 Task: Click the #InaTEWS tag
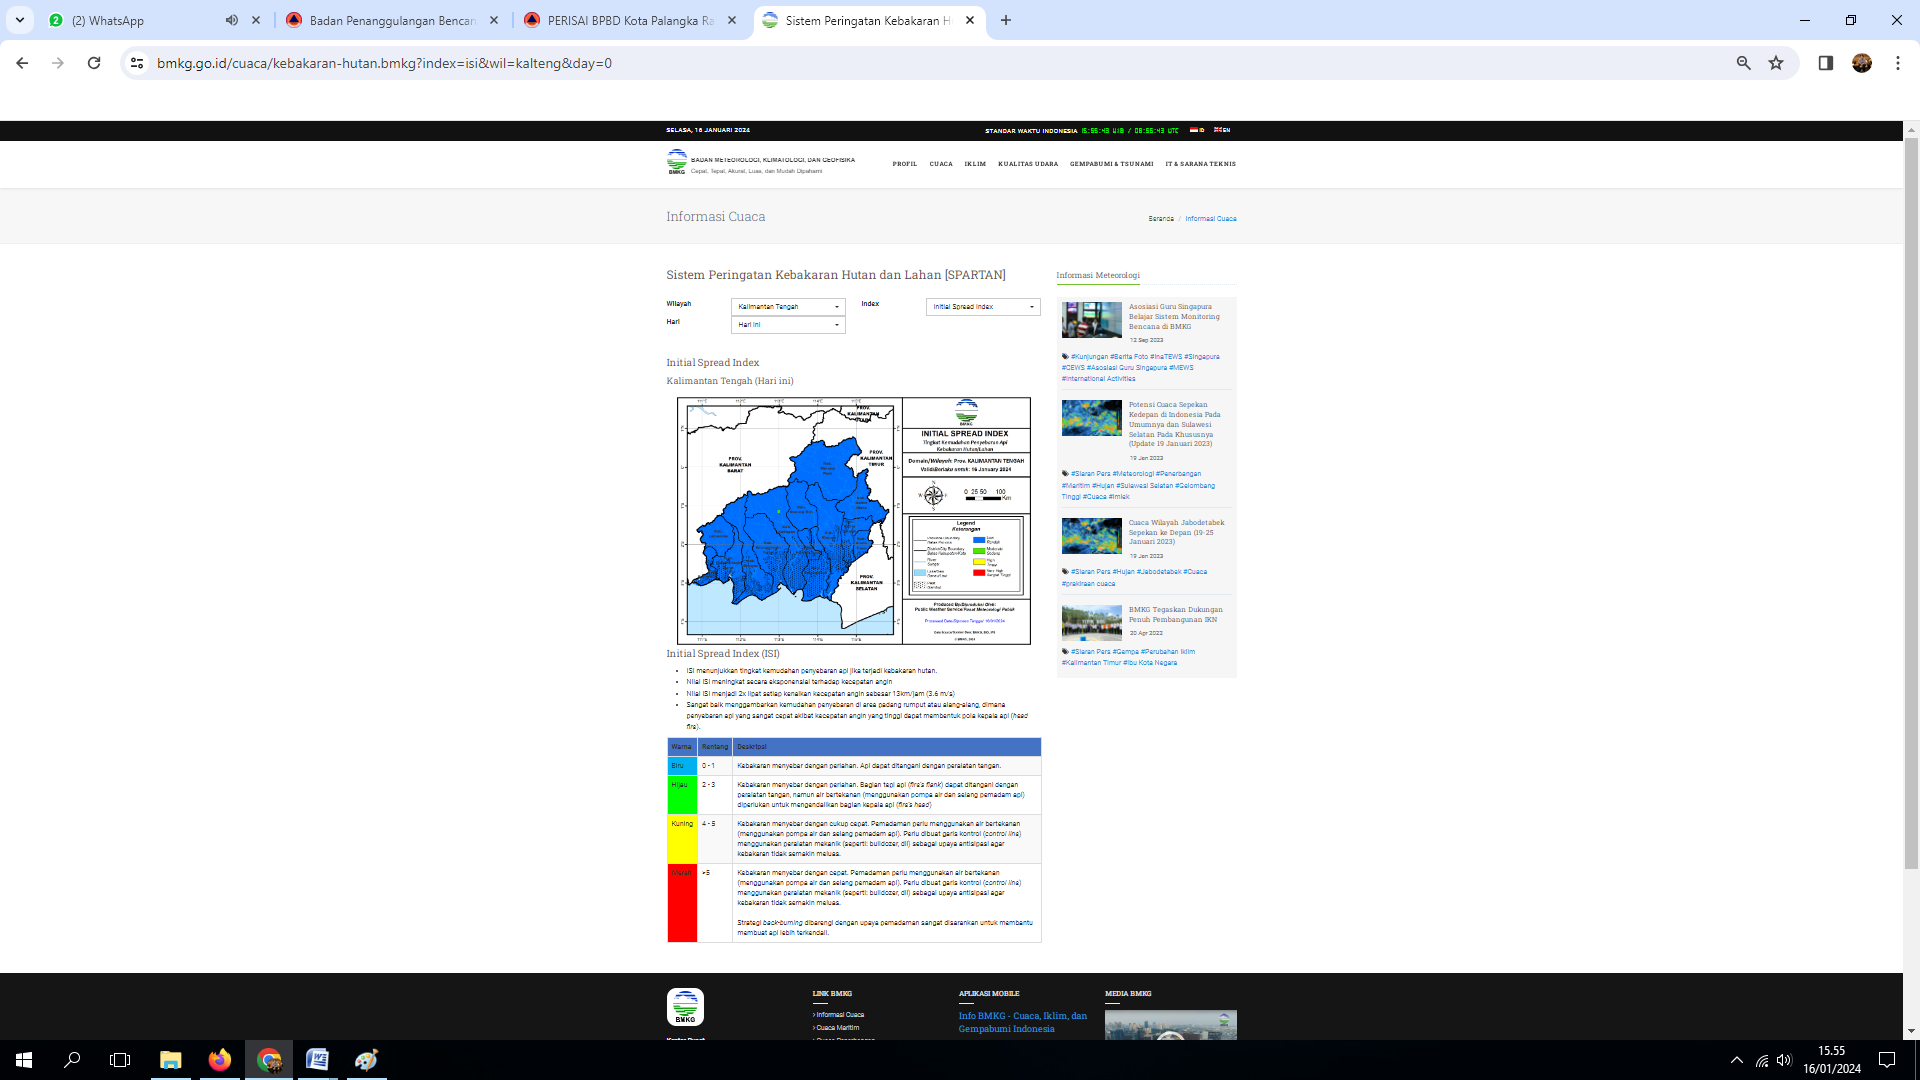pos(1166,356)
